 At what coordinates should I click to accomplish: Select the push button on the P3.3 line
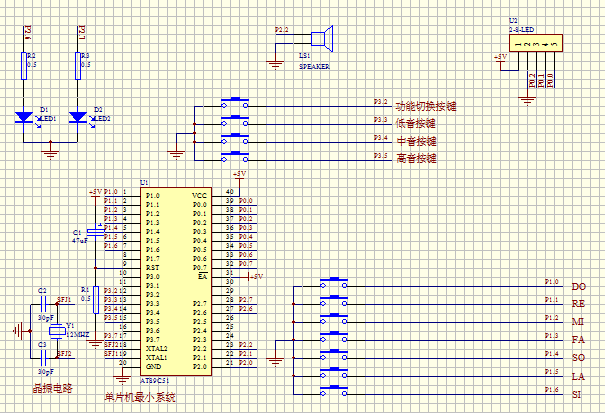[235, 122]
